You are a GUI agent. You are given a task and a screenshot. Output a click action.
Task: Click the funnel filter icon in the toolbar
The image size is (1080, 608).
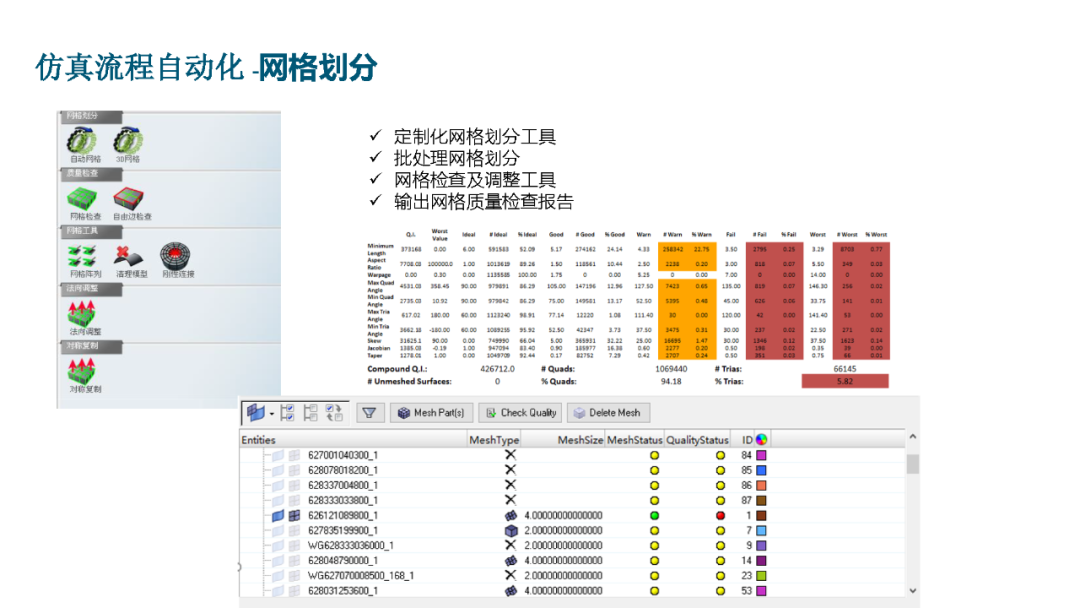(x=369, y=412)
